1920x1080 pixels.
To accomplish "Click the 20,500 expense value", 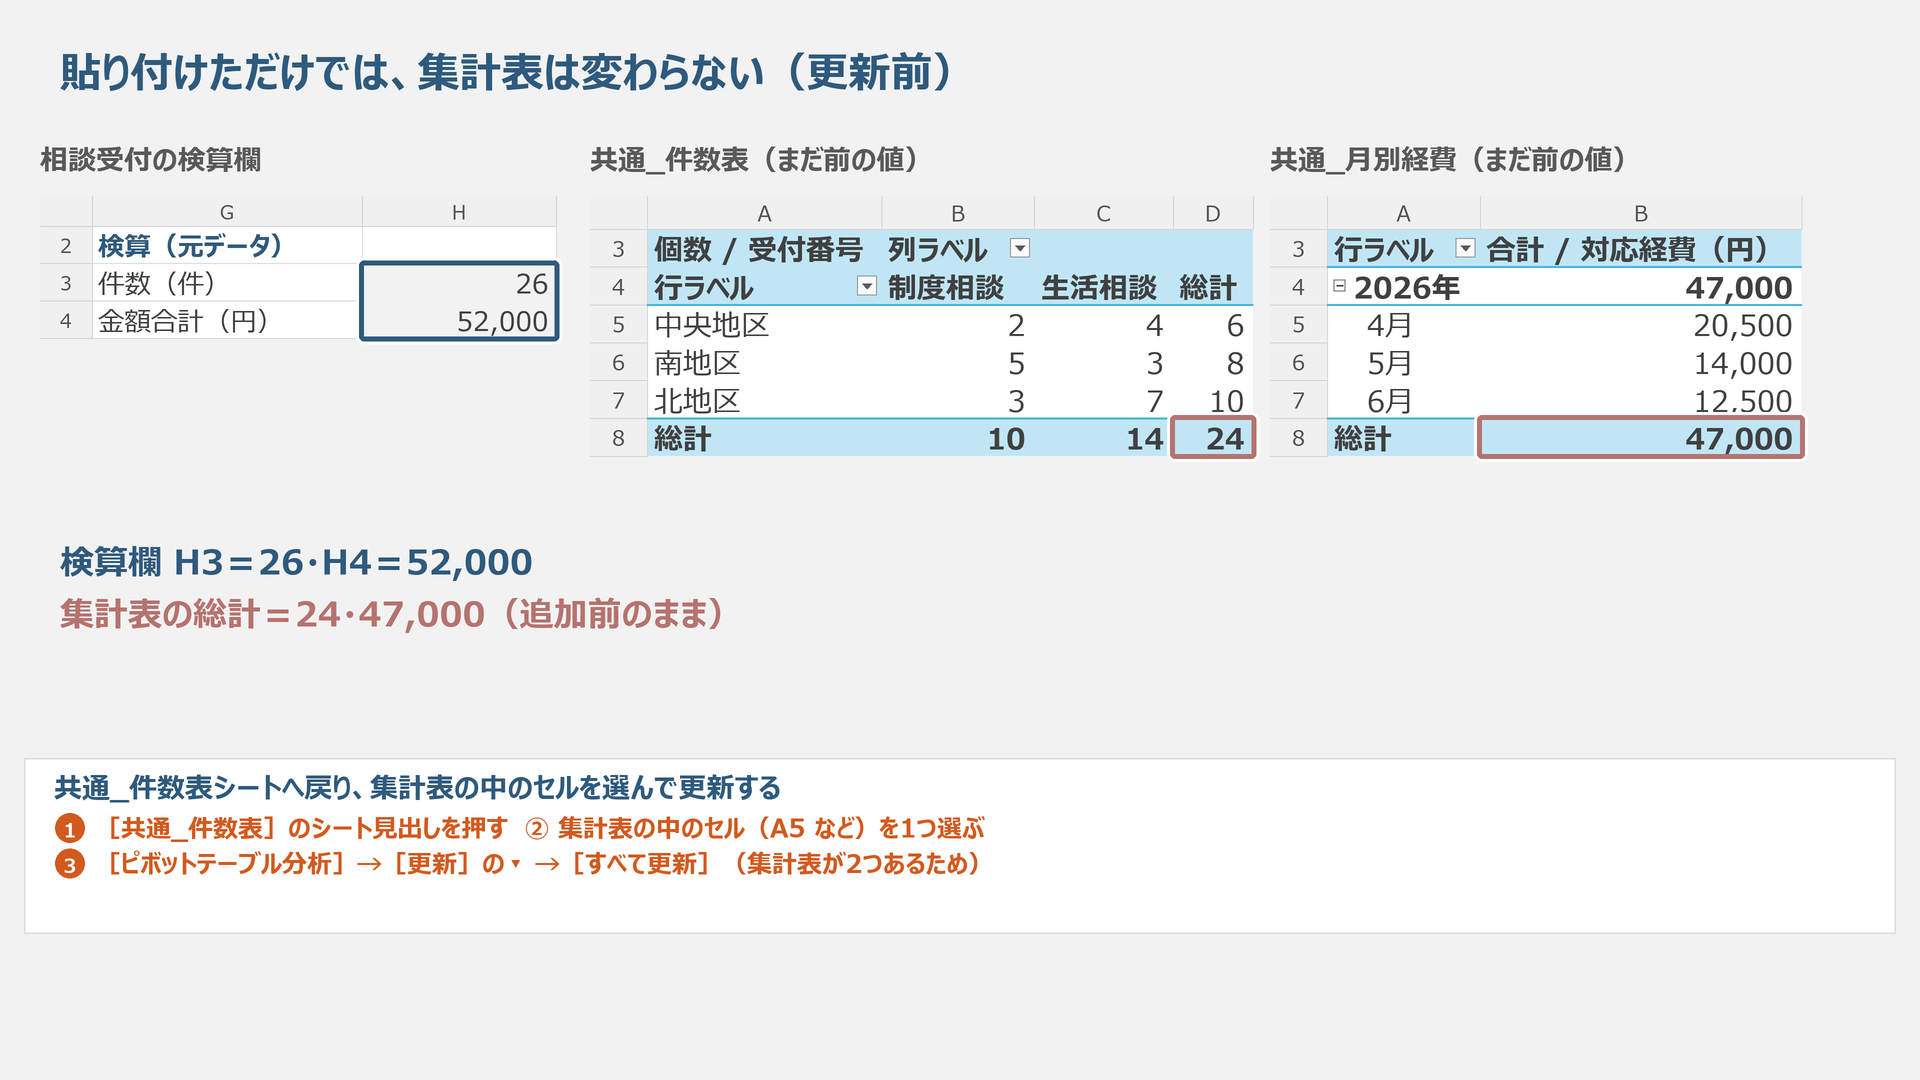I will 1641,325.
